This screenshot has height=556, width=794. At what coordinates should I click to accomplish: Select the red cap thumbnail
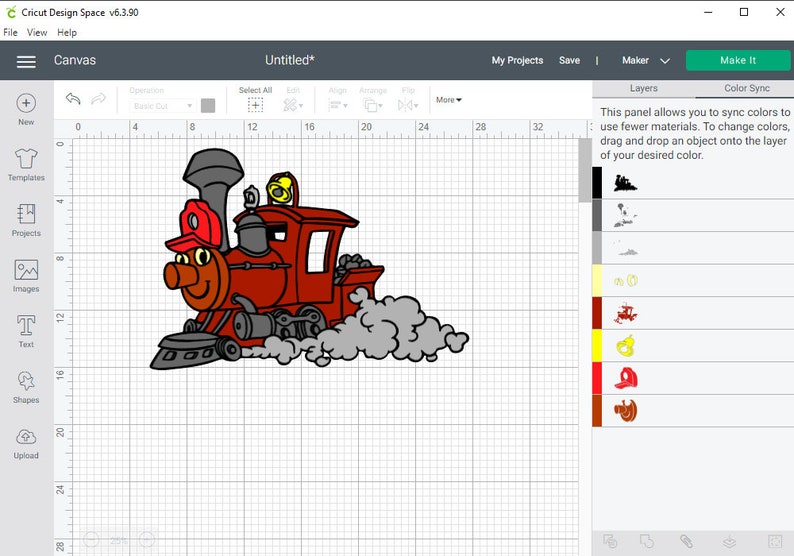click(626, 378)
